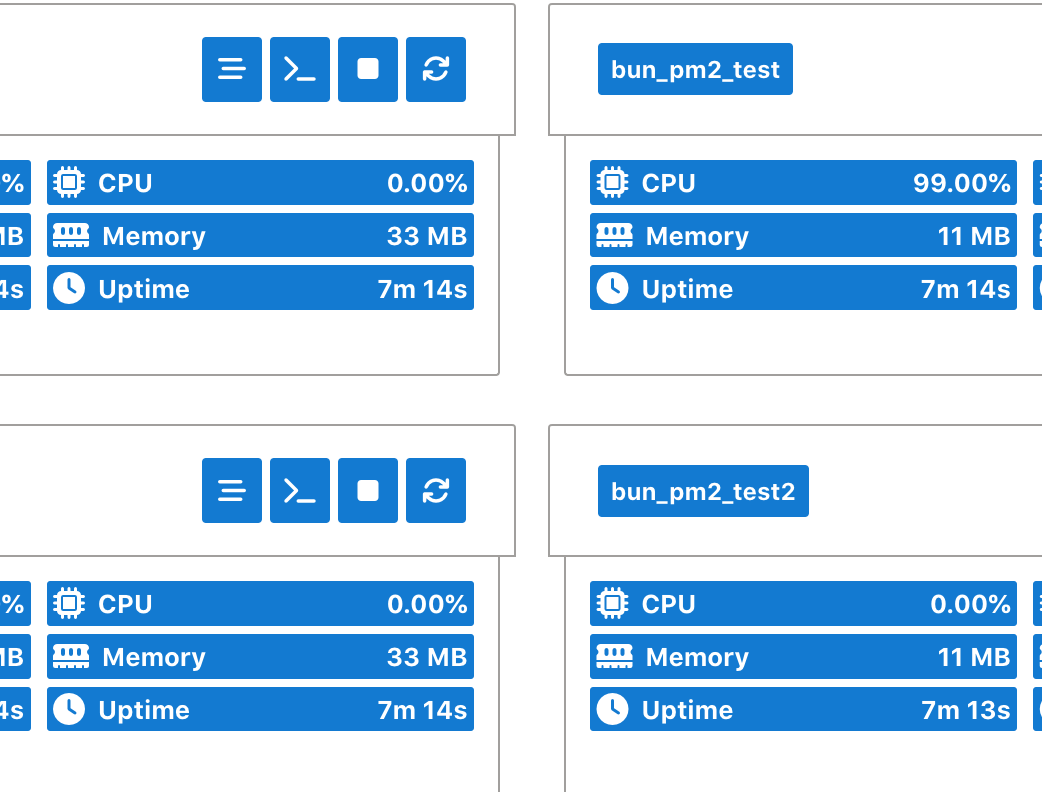The image size is (1042, 792).
Task: Stop the top-left process with the stop icon
Action: pyautogui.click(x=367, y=69)
